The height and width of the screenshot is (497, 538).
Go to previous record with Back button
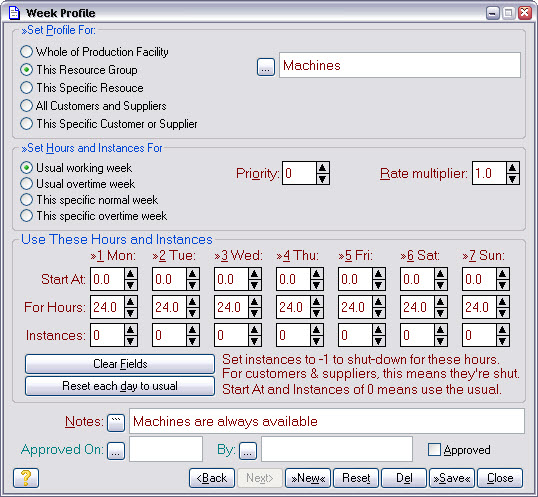pos(212,478)
